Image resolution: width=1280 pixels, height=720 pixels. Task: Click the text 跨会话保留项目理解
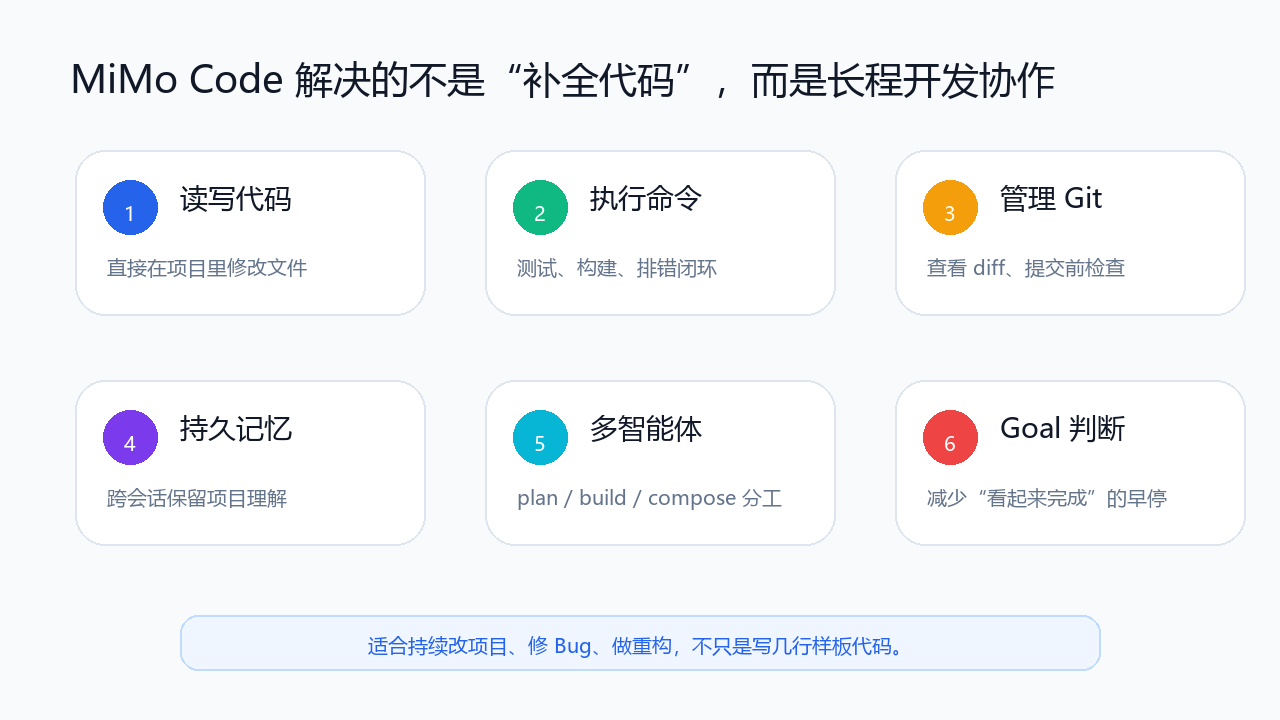point(197,498)
